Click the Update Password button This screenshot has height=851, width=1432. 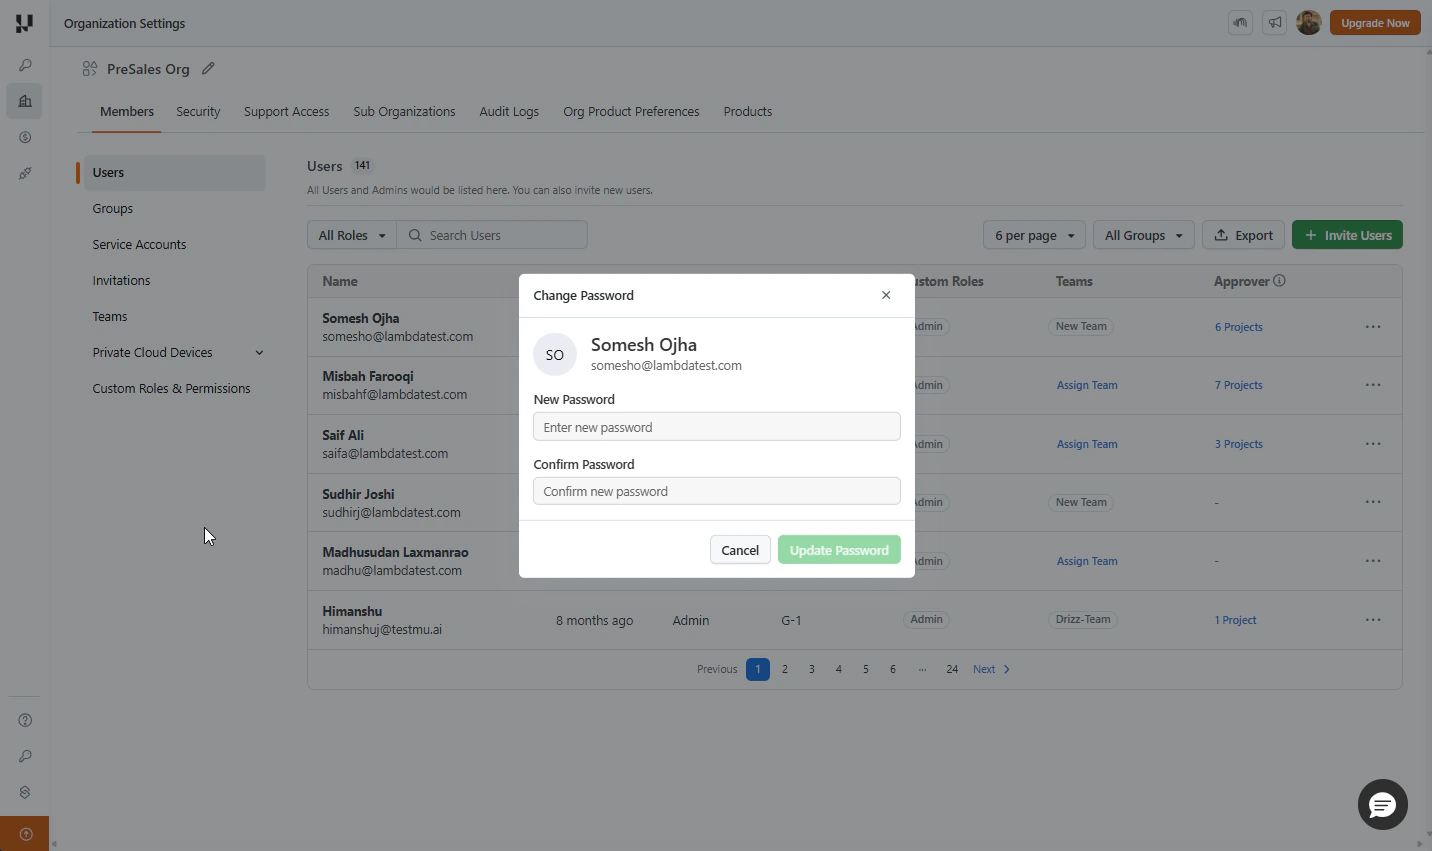click(839, 550)
